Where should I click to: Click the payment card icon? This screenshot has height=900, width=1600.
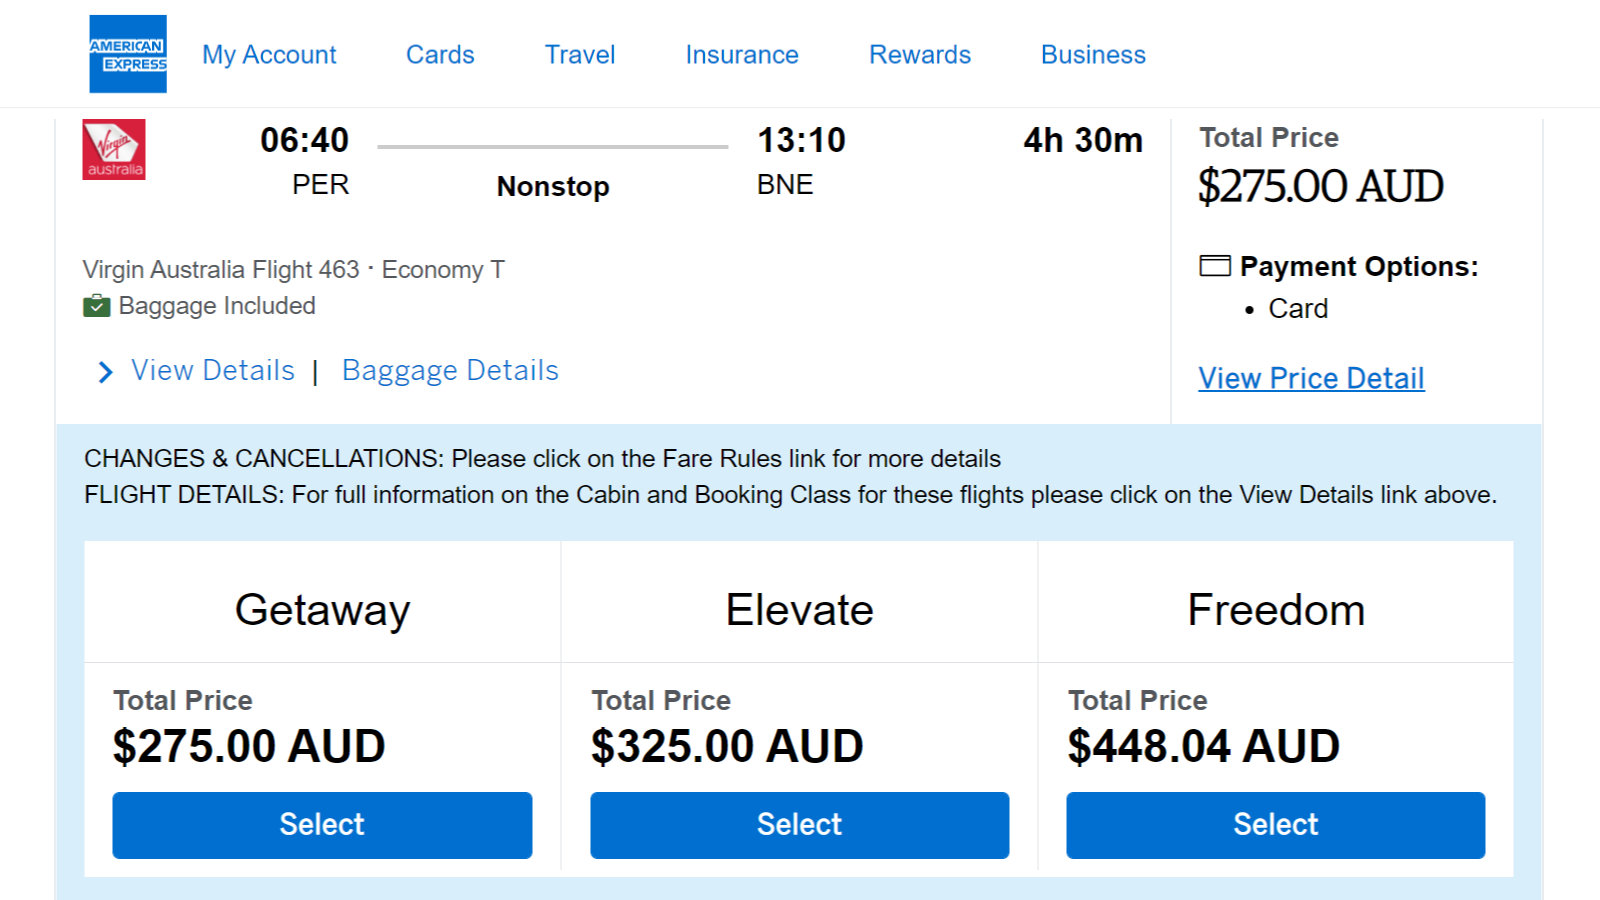pyautogui.click(x=1215, y=266)
